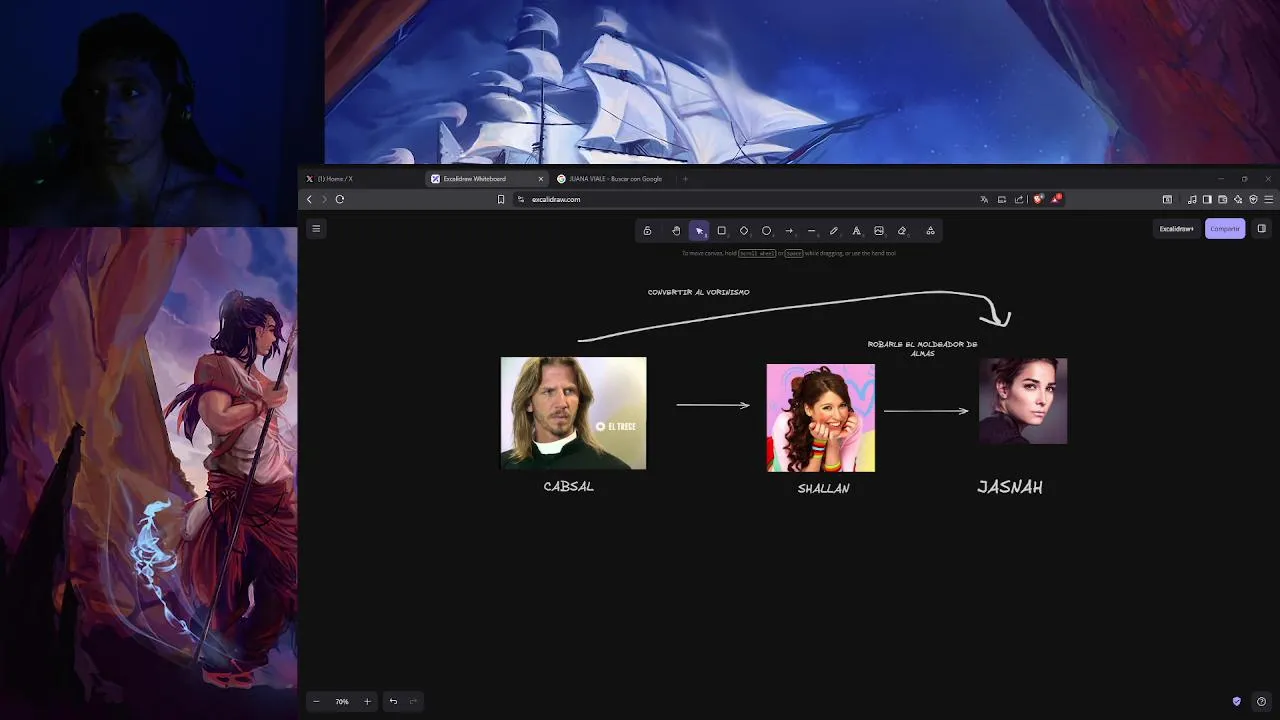
Task: Open the Leo AI sparkle icon
Action: (1238, 199)
